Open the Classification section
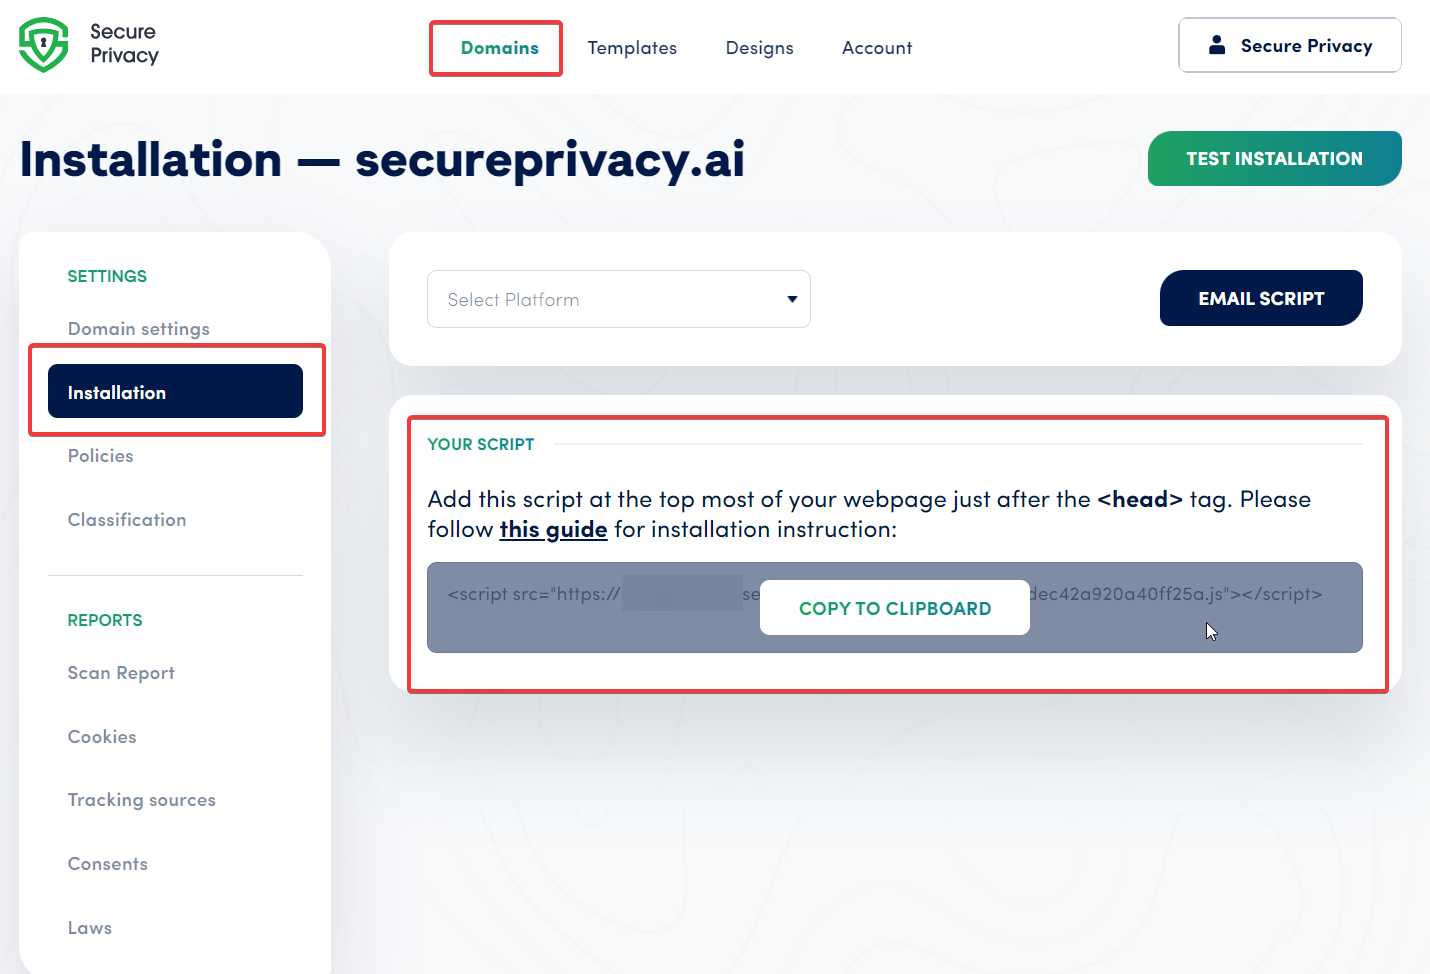This screenshot has width=1430, height=974. click(126, 519)
